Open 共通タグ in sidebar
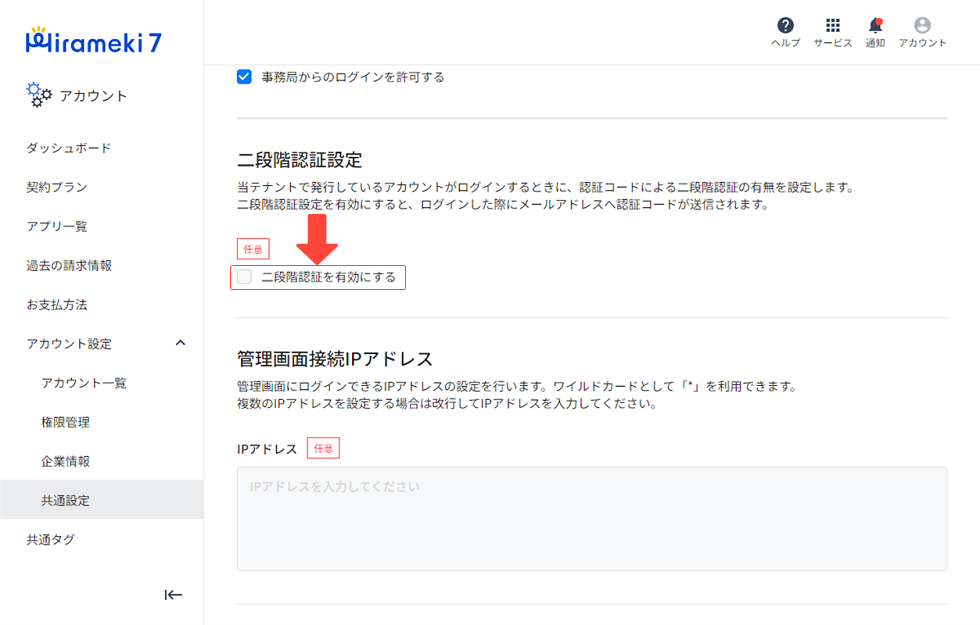Image resolution: width=980 pixels, height=625 pixels. (x=51, y=539)
